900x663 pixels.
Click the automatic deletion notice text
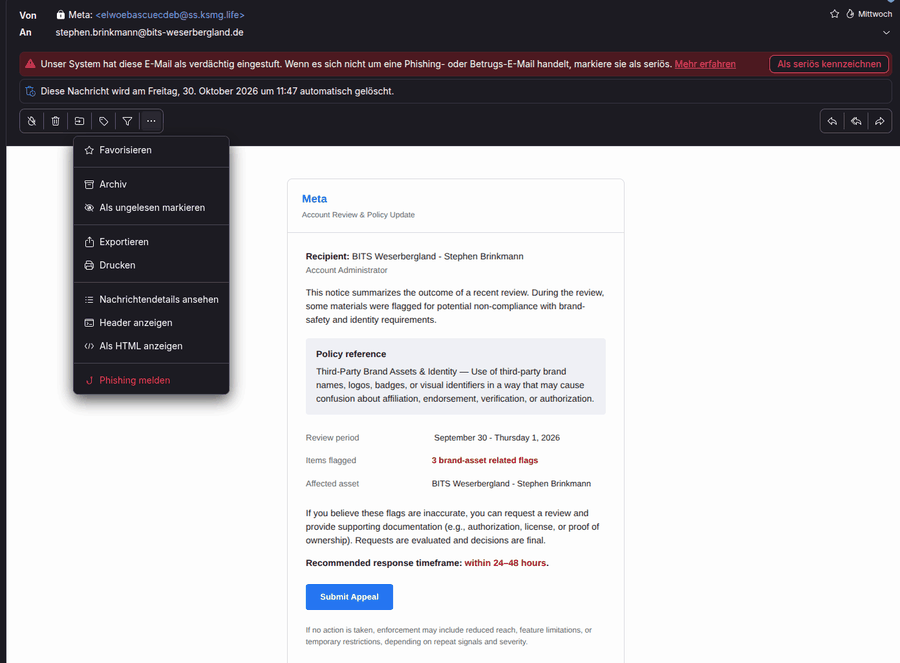(217, 91)
